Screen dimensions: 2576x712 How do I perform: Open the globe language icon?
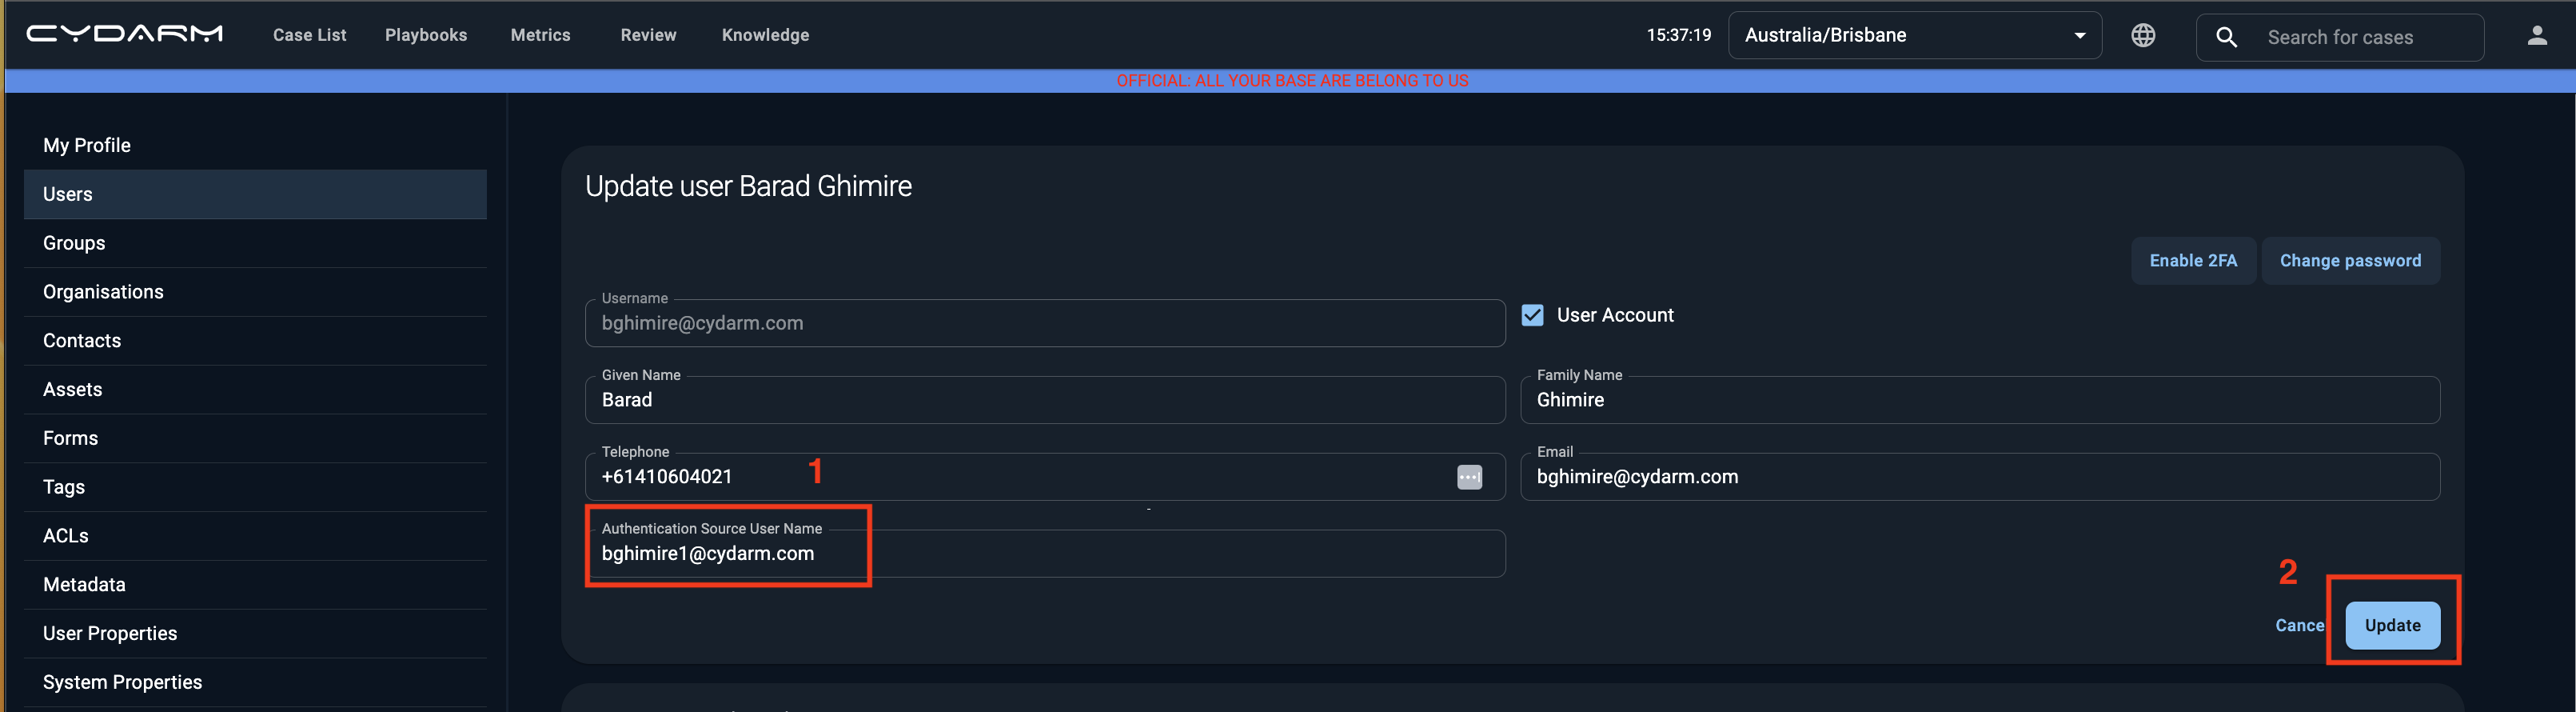tap(2143, 35)
